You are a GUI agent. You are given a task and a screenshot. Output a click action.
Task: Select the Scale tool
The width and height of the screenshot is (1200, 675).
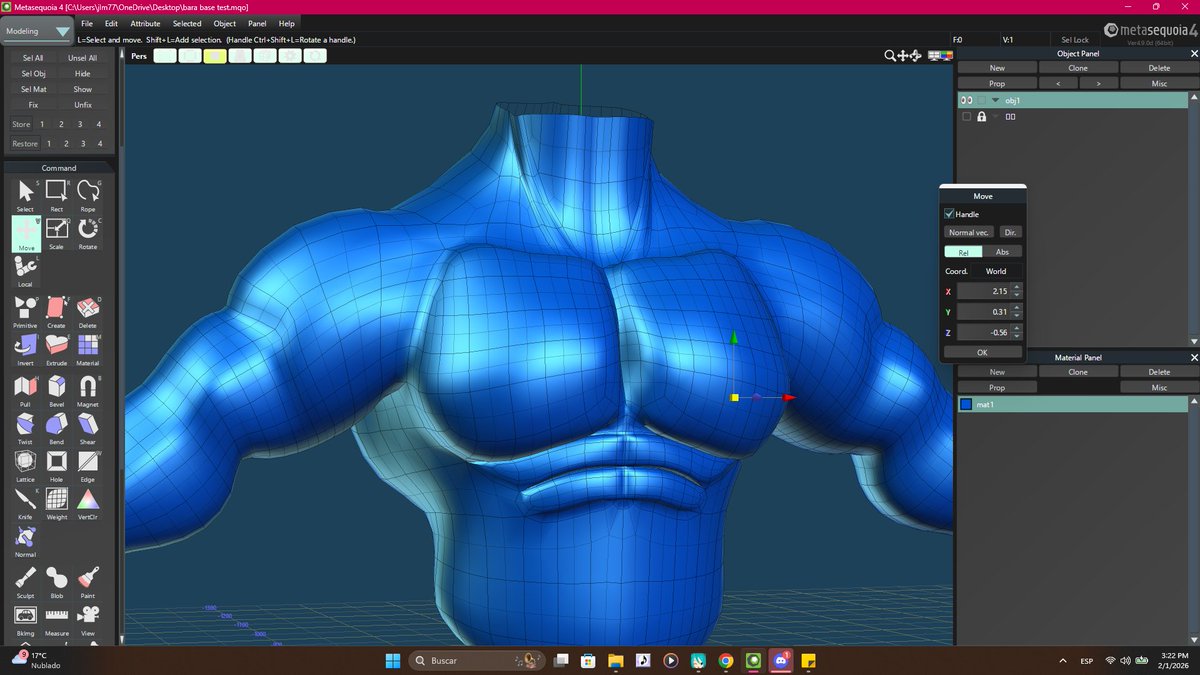tap(57, 233)
